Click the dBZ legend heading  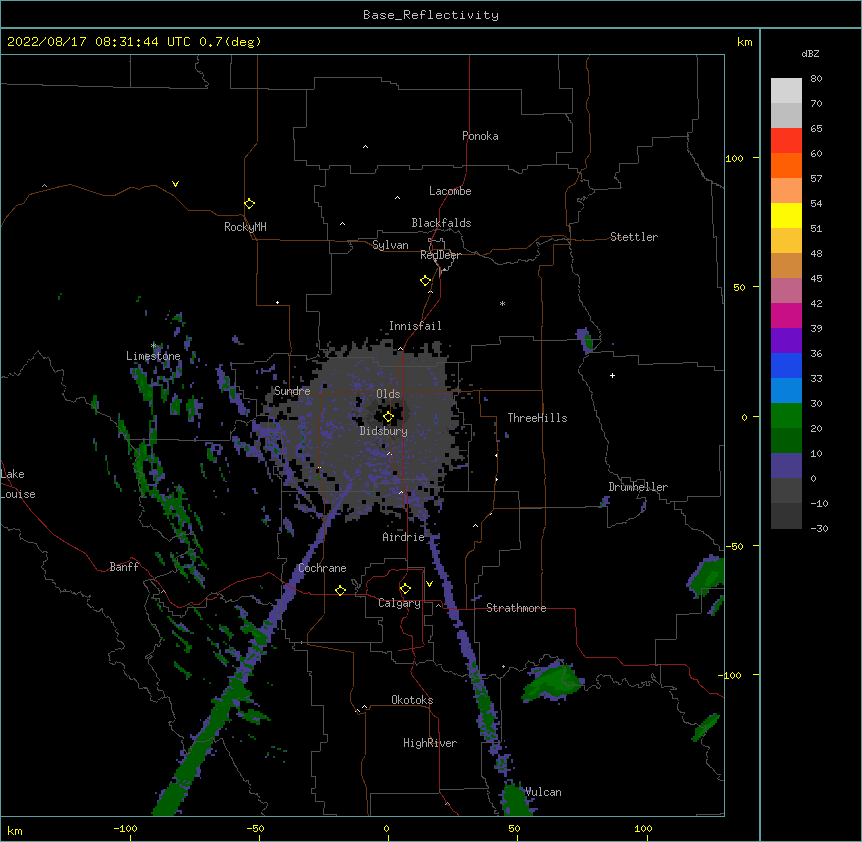(x=810, y=53)
